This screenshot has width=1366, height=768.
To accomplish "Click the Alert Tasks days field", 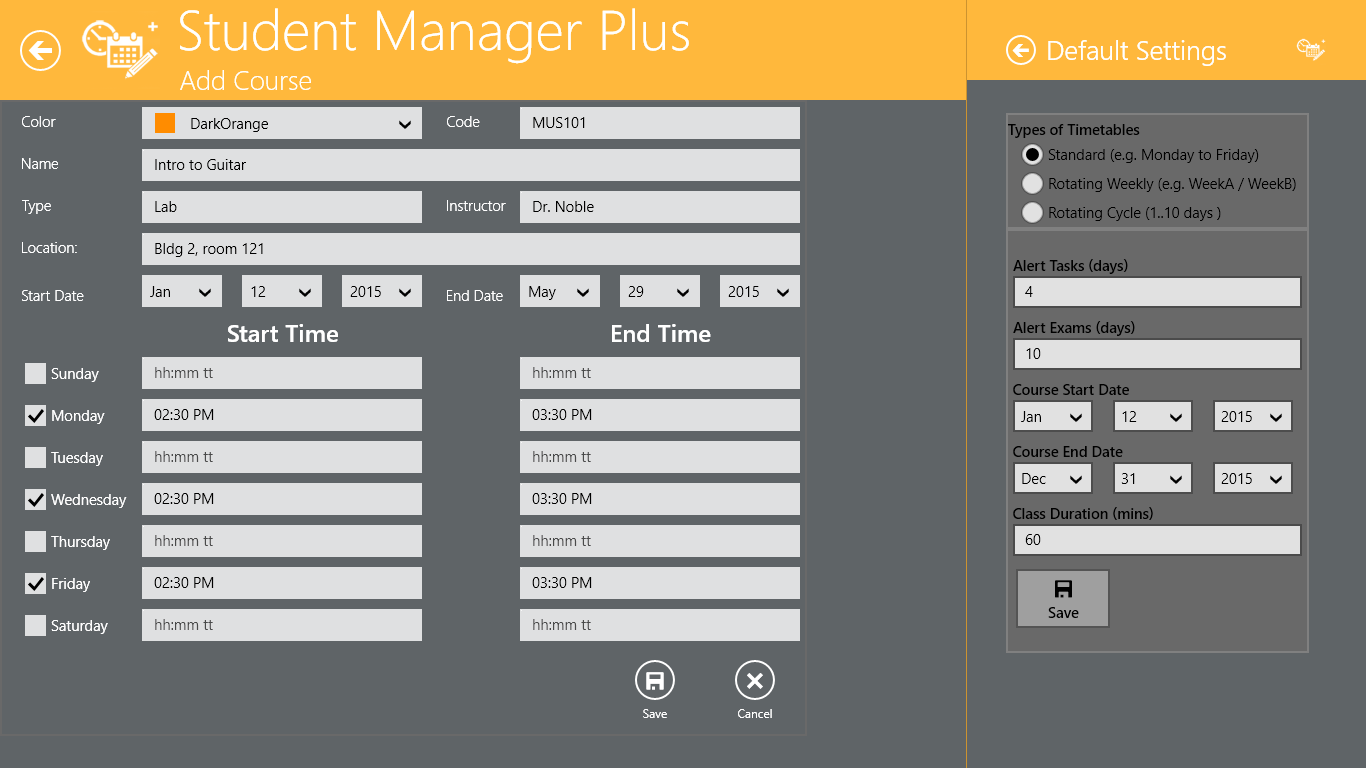I will click(x=1156, y=292).
